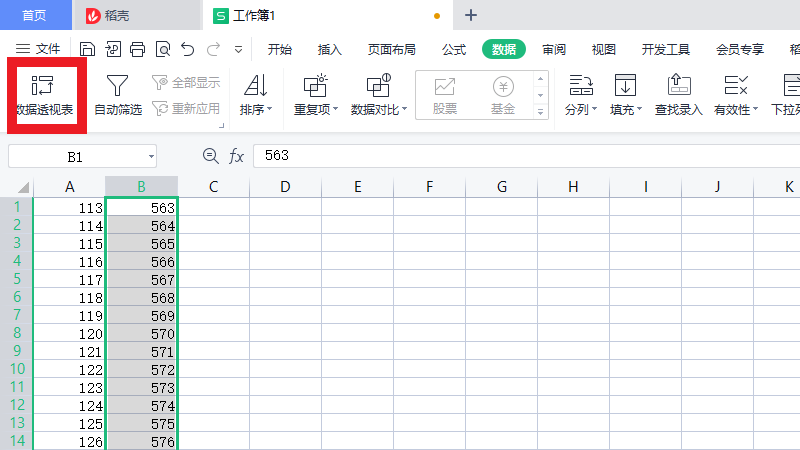Click the print preview icon
Viewport: 800px width, 450px height.
tap(162, 49)
